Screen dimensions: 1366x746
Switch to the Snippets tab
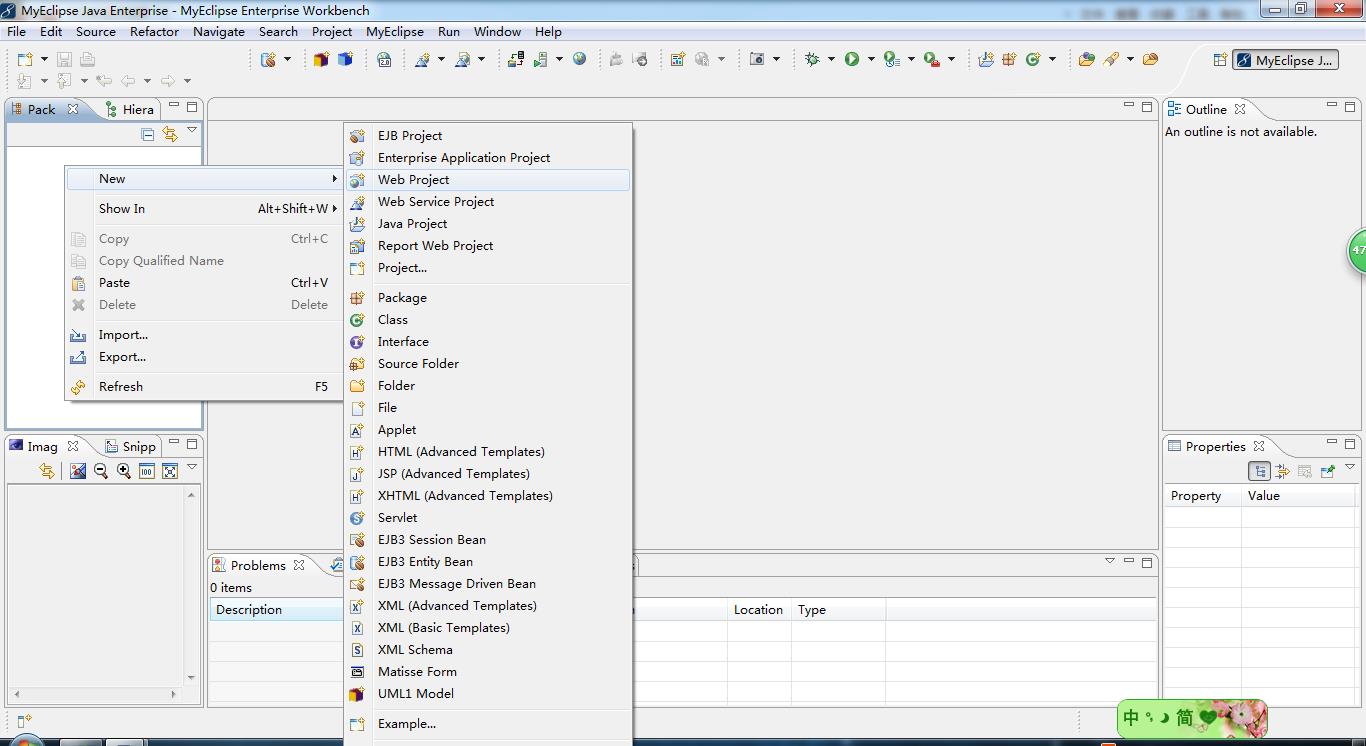point(130,446)
